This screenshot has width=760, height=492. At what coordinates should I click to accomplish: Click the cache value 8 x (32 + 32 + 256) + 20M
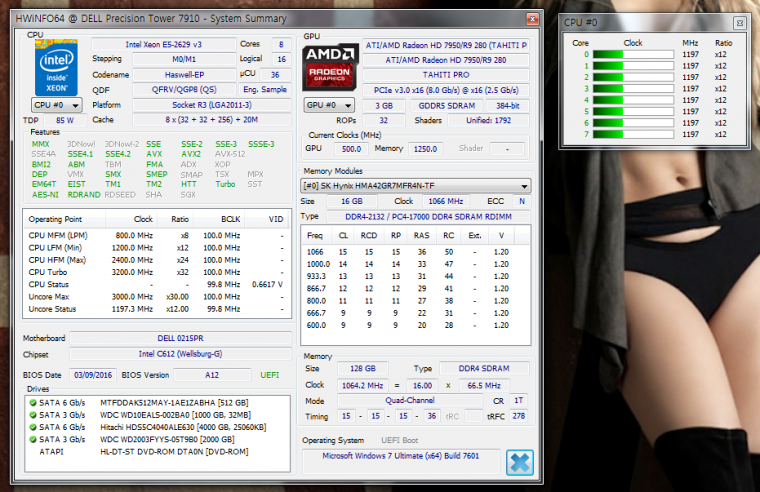point(212,120)
